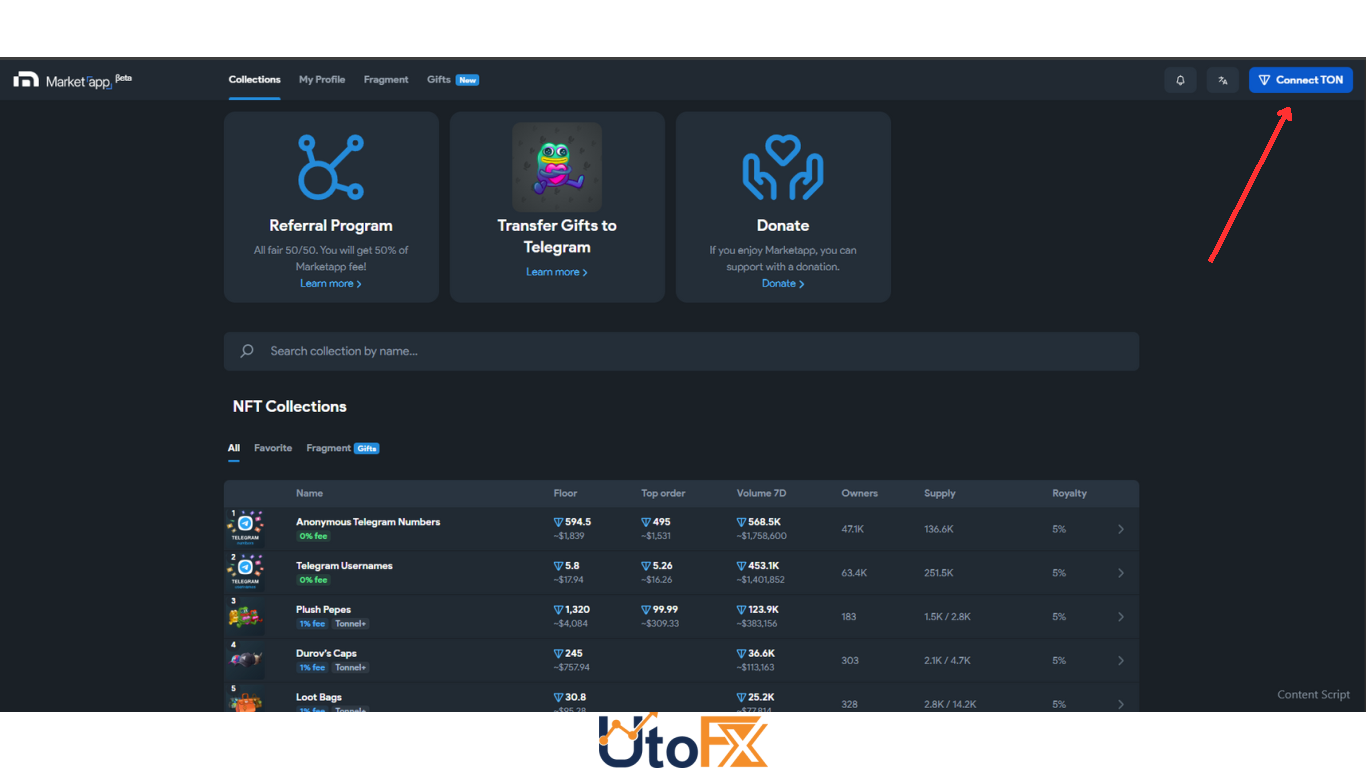
Task: Click the Telegram Usernames name
Action: (x=344, y=566)
